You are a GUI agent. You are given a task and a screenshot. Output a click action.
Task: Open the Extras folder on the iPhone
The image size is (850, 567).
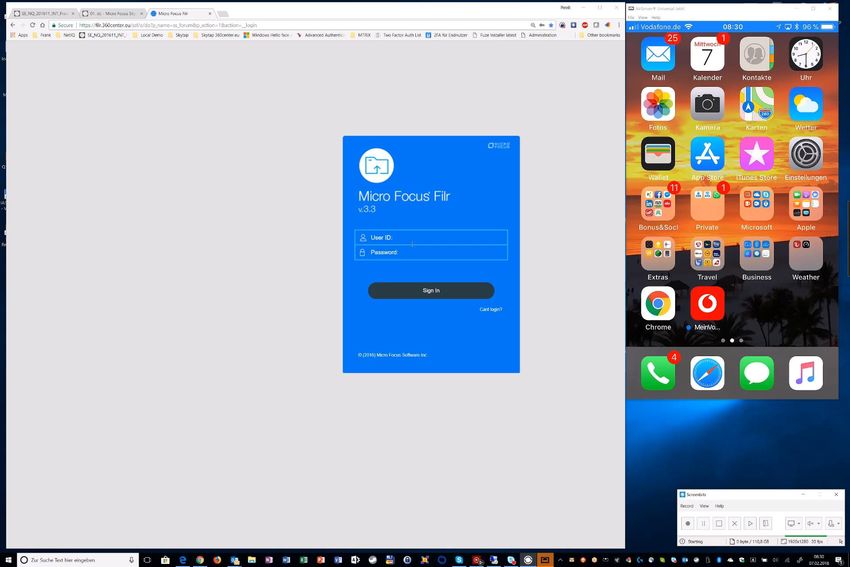click(x=658, y=254)
